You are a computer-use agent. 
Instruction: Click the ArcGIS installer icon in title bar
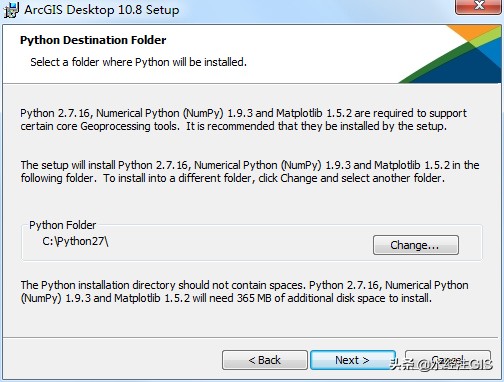[11, 10]
